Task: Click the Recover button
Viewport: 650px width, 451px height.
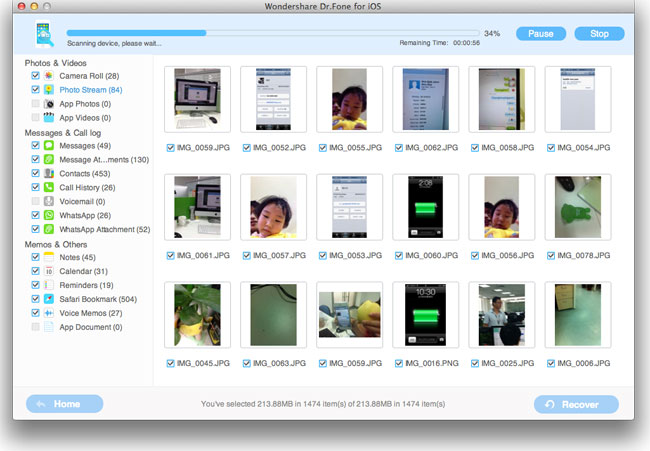Action: coord(576,404)
